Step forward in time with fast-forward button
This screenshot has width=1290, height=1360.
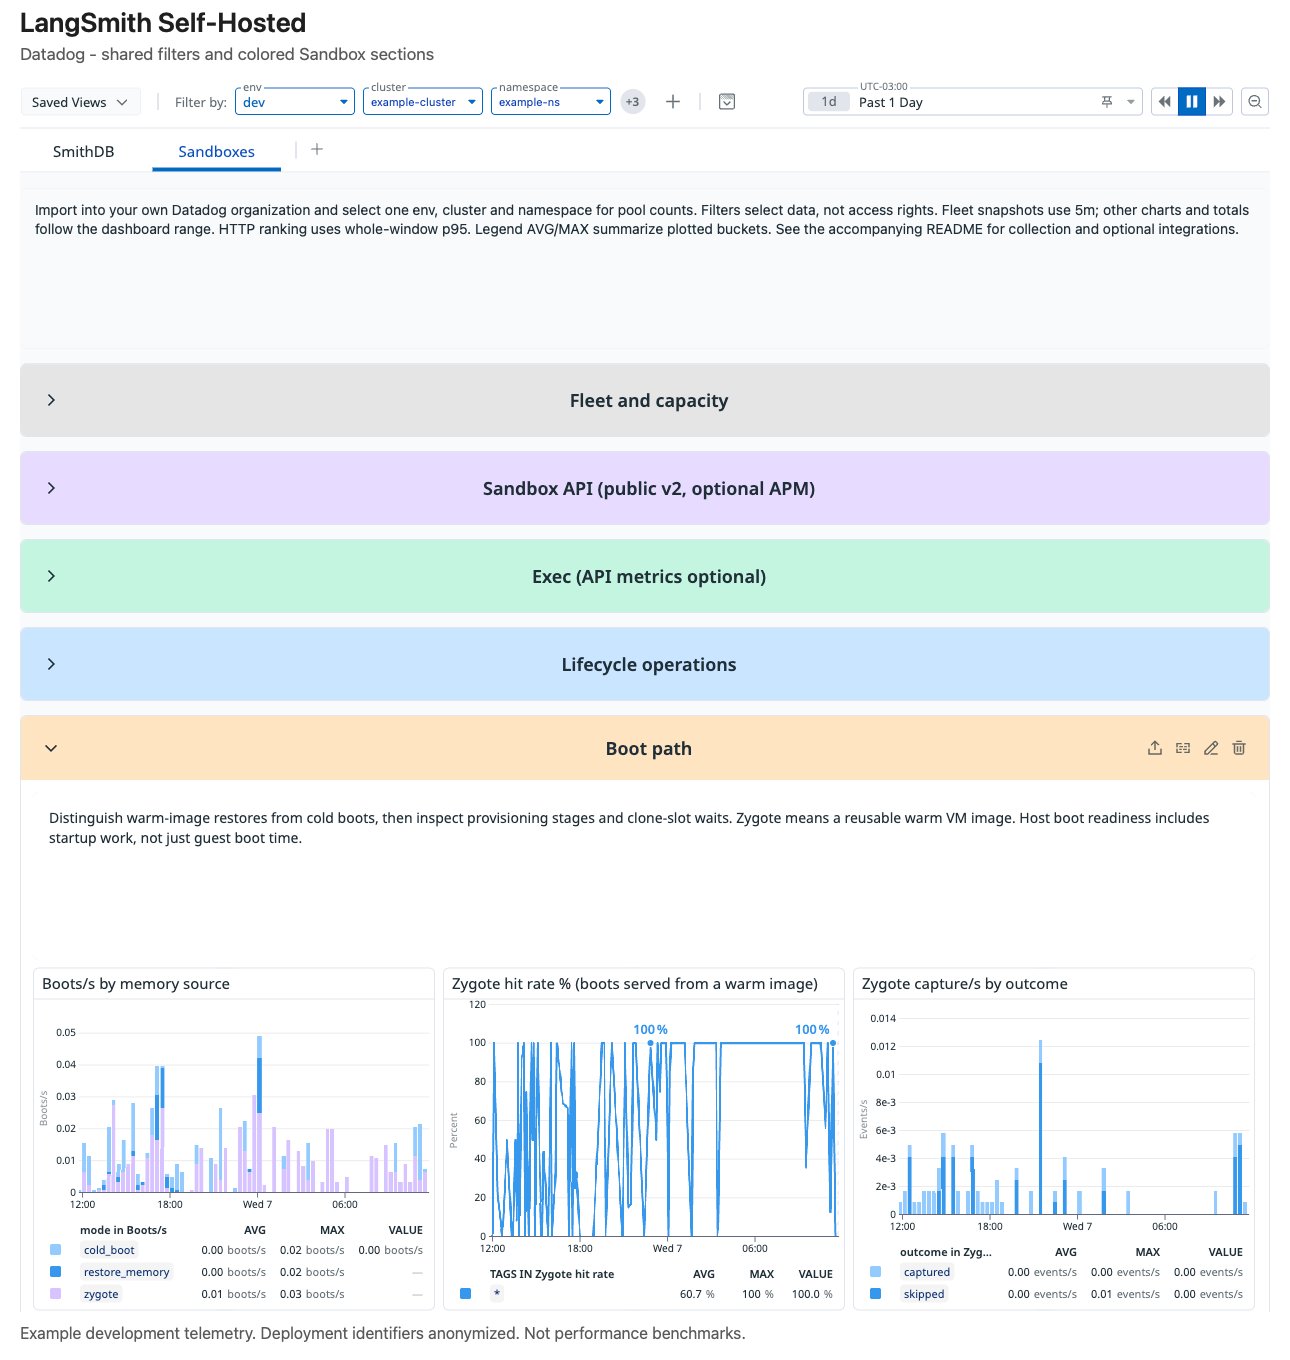tap(1219, 102)
